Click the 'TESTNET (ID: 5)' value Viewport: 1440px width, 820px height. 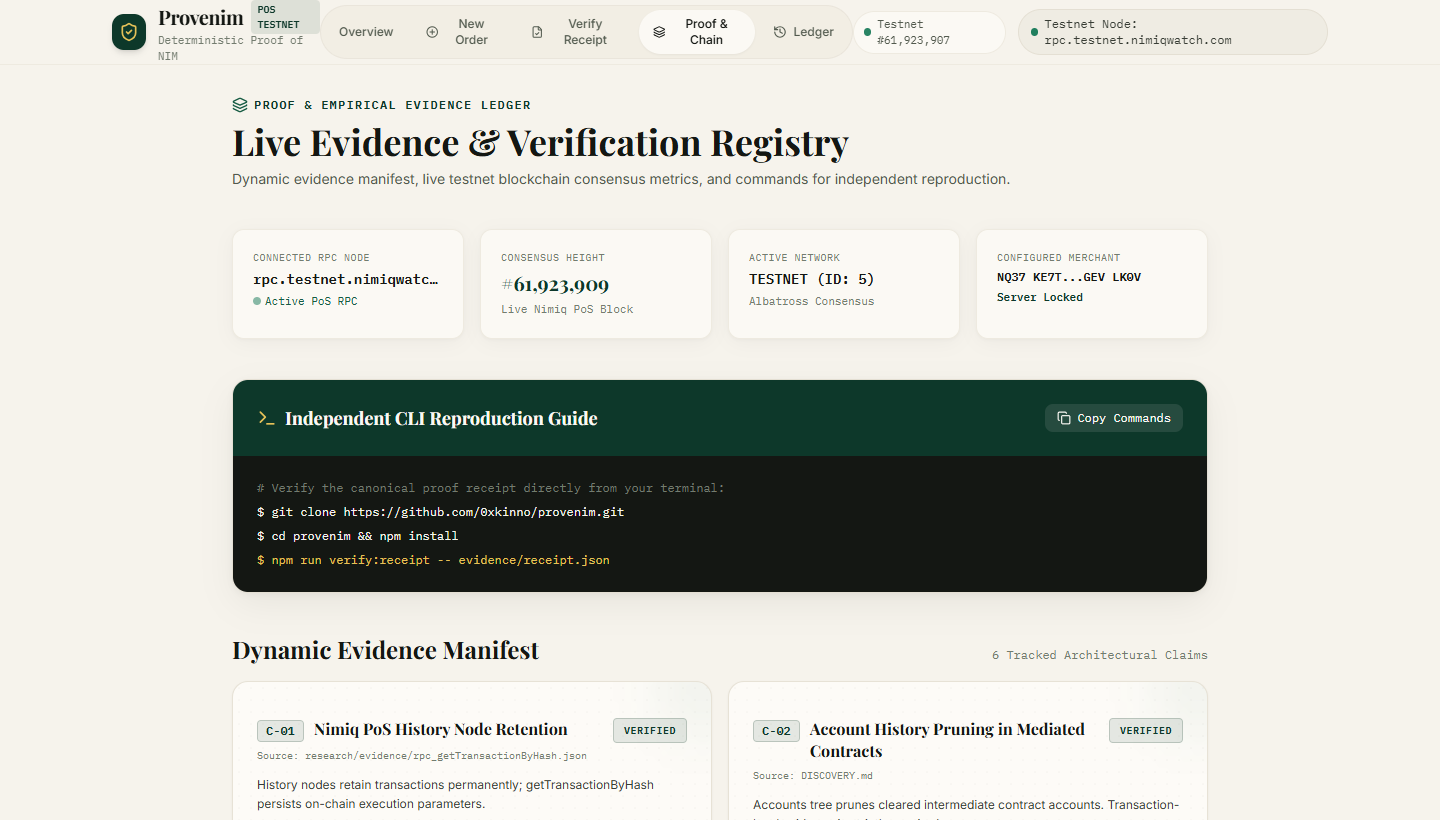click(812, 279)
